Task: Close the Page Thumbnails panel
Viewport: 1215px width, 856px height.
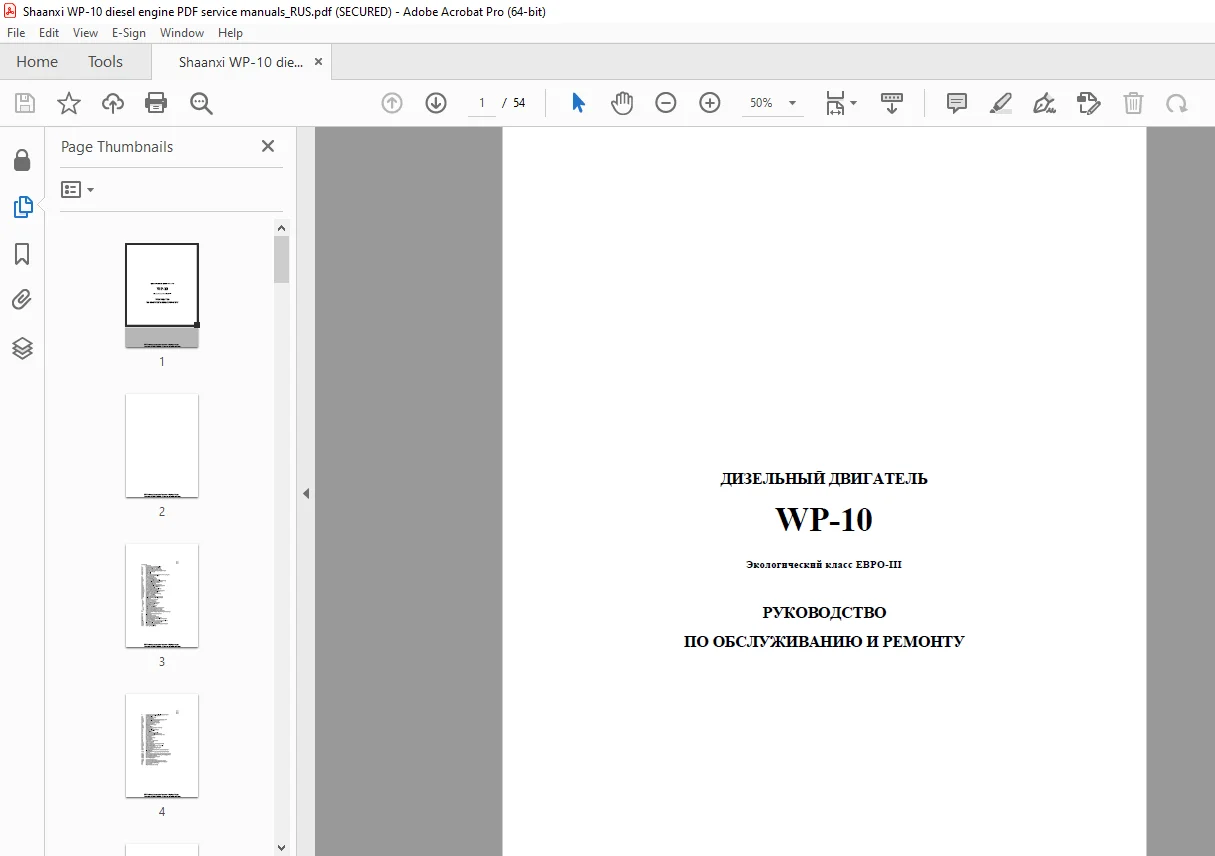Action: [x=267, y=146]
